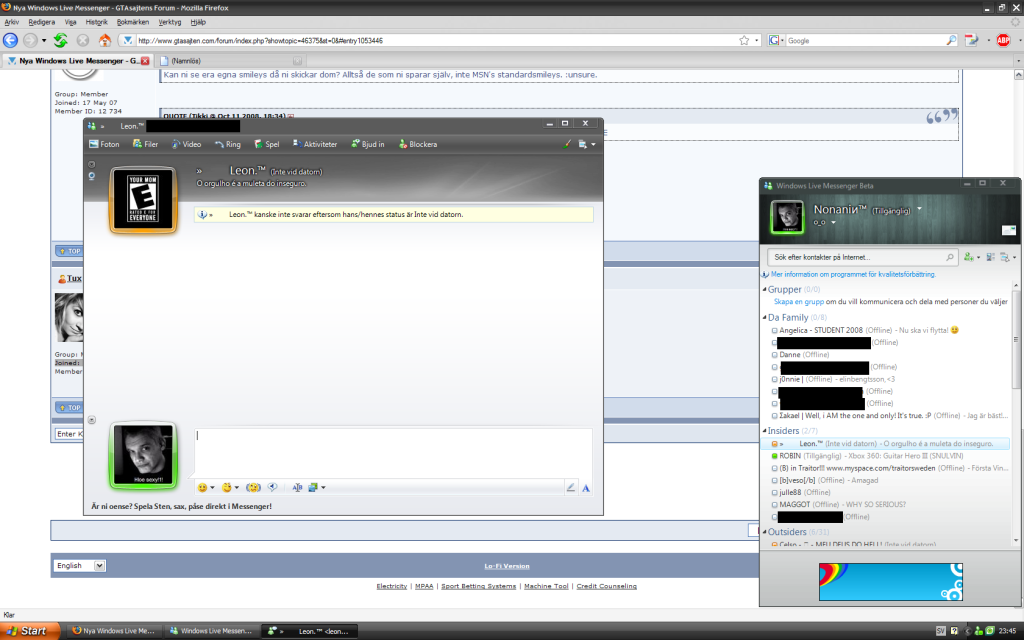Reload the page in Firefox

pos(61,40)
